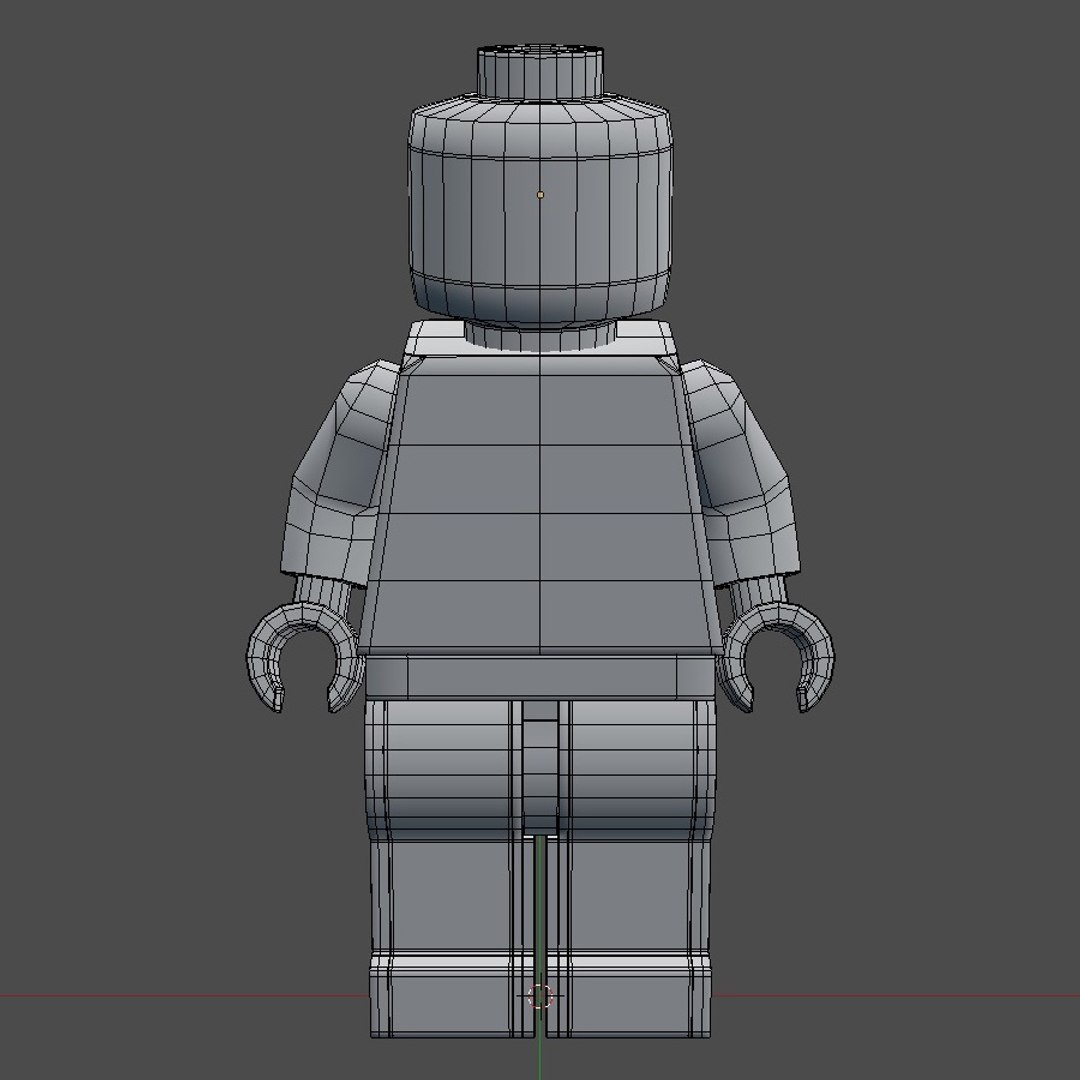Image resolution: width=1080 pixels, height=1080 pixels.
Task: Select the hip belt piece below torso
Action: pos(540,677)
